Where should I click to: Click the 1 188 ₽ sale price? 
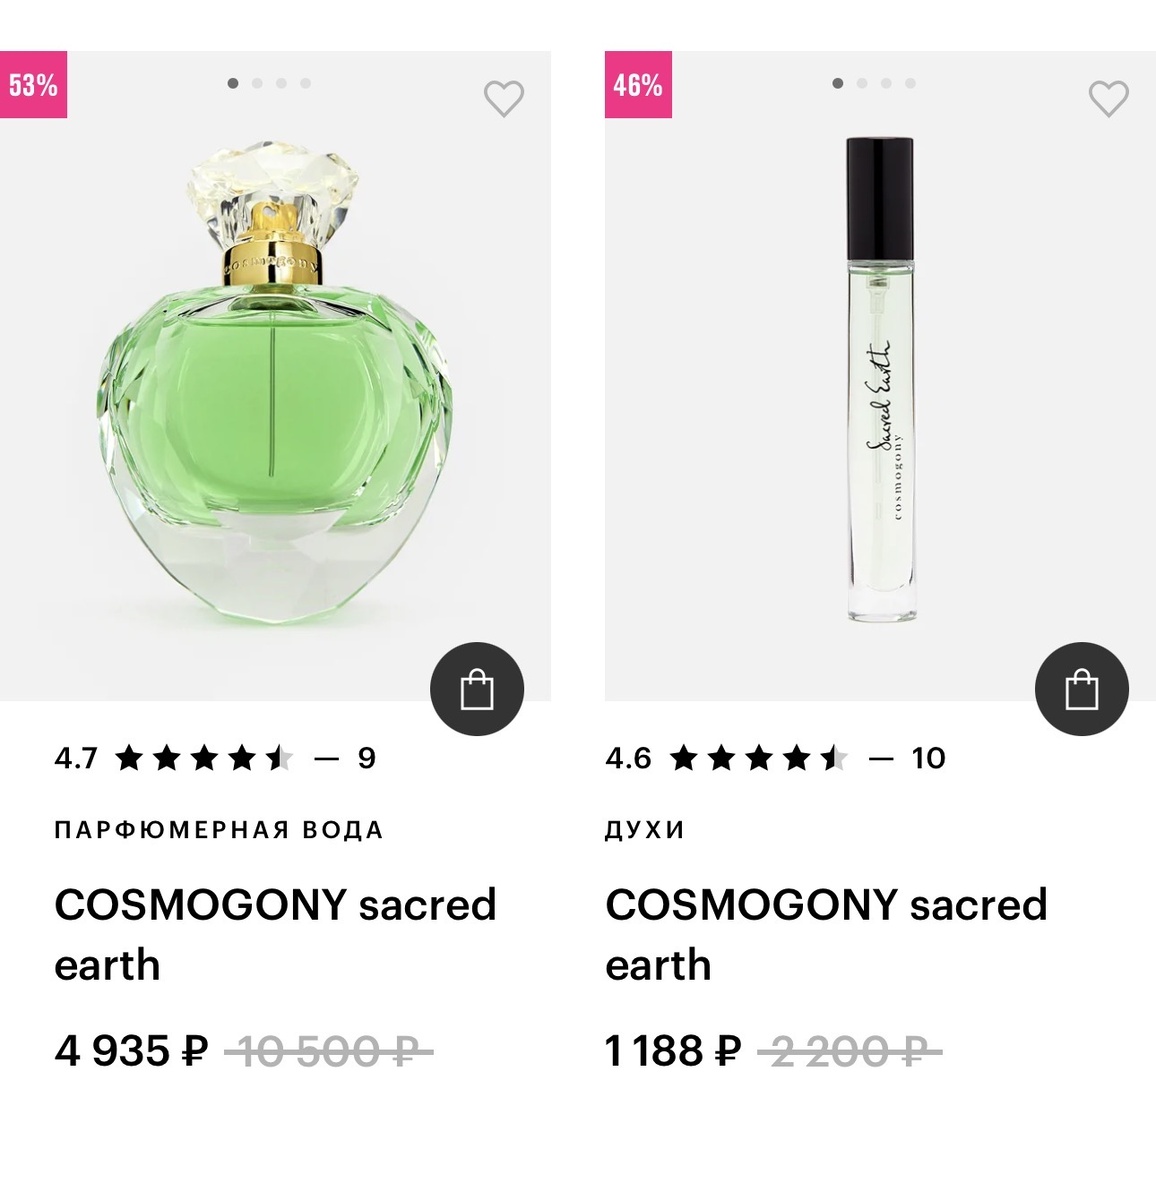[x=672, y=1051]
